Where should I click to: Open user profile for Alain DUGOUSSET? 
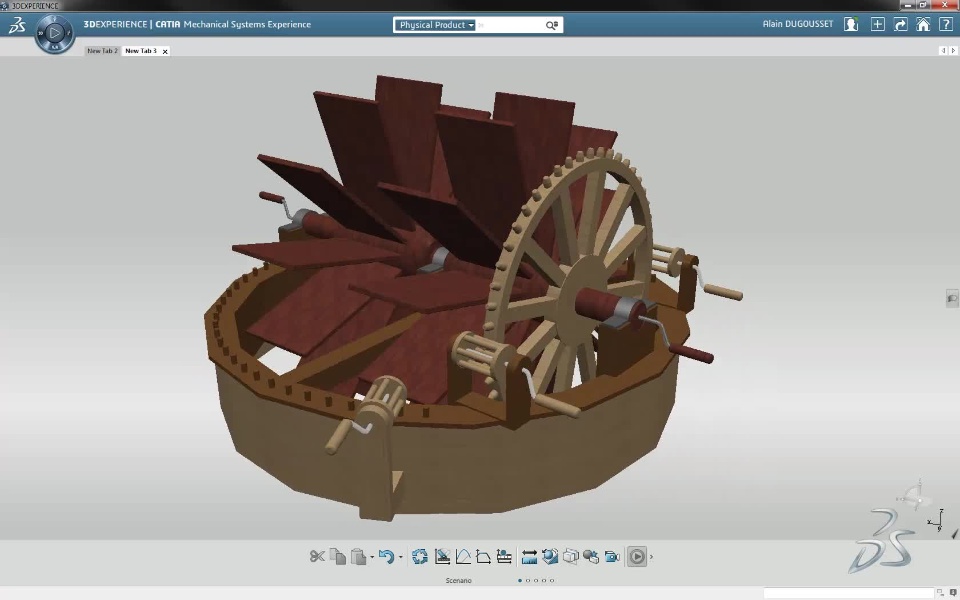point(797,24)
